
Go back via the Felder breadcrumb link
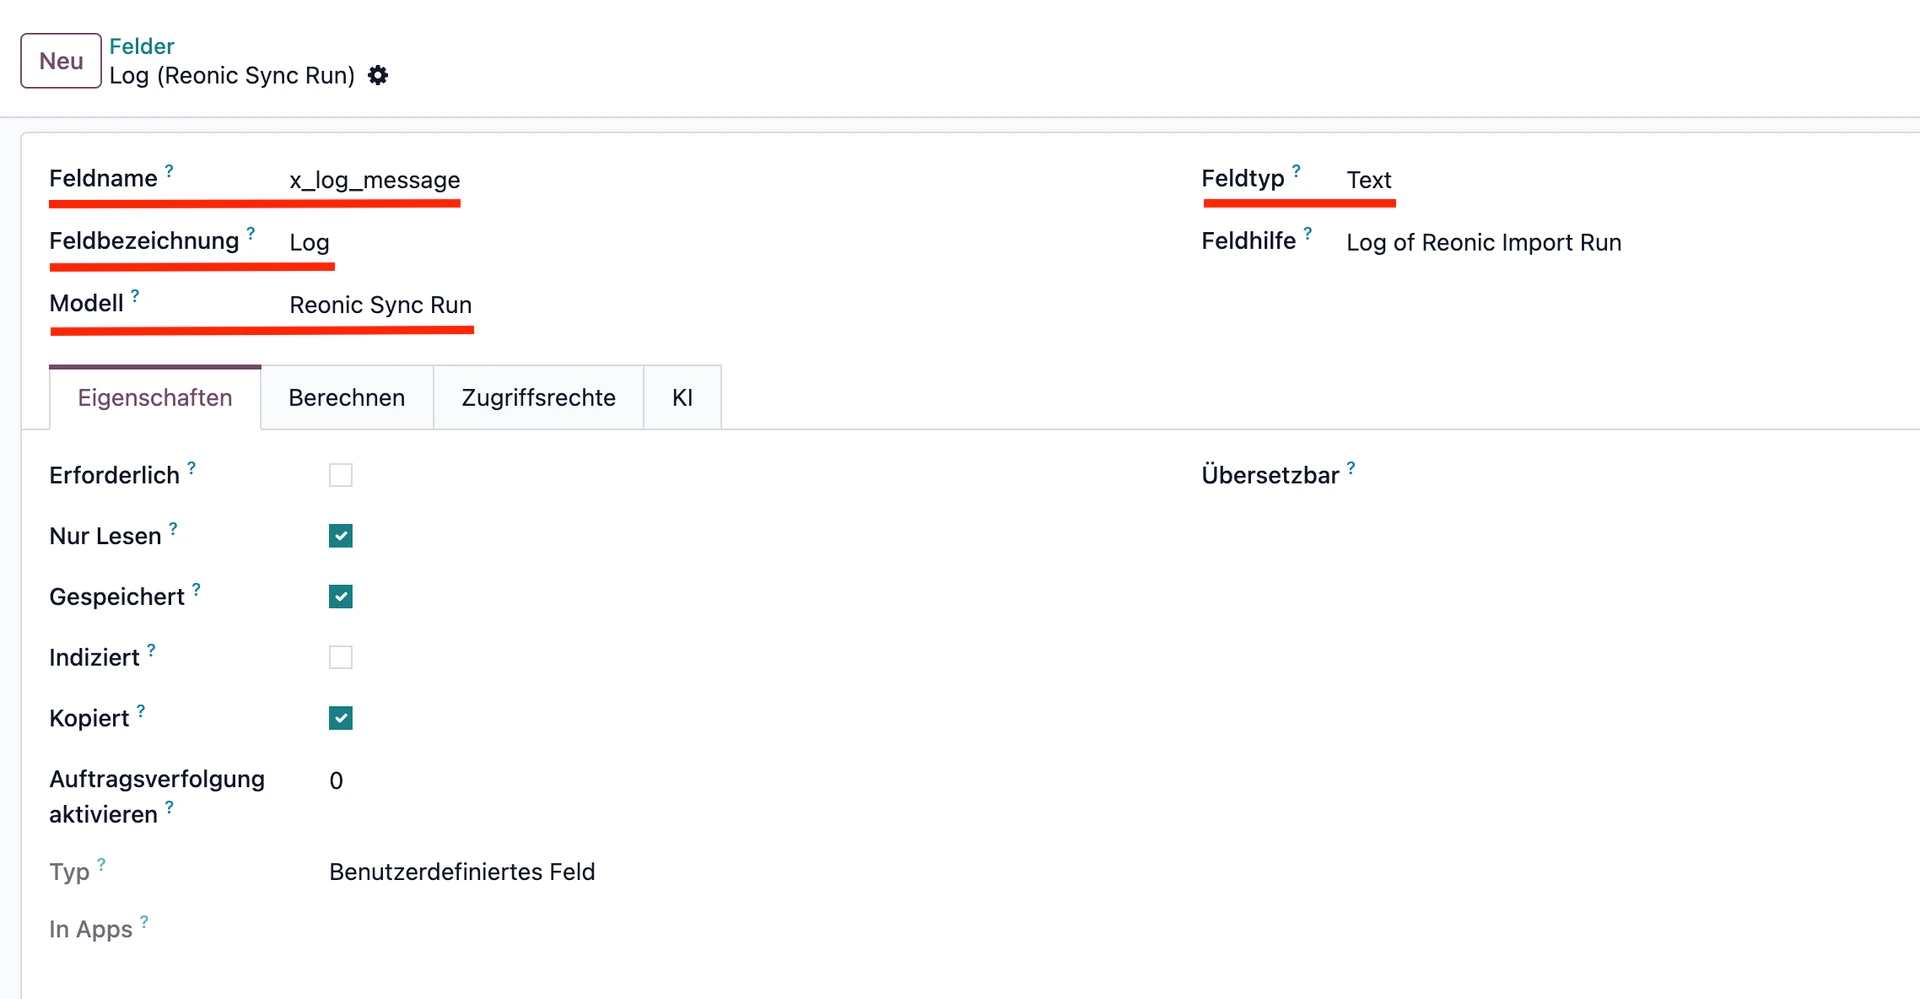(141, 46)
